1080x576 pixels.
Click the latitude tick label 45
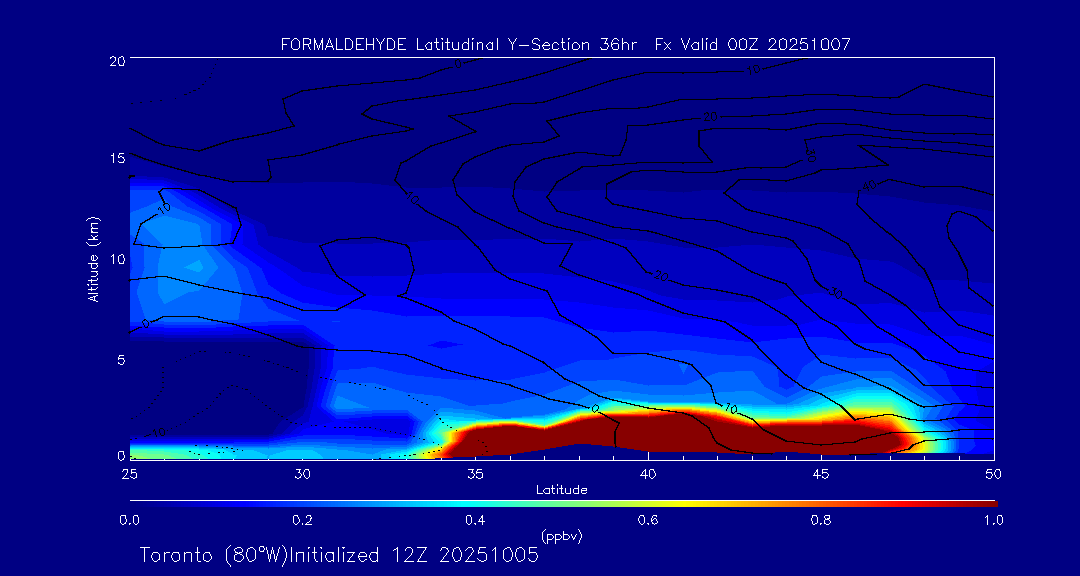[x=821, y=473]
